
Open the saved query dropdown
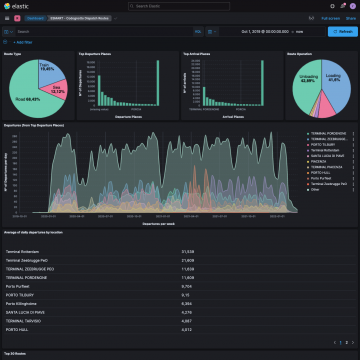9,32
